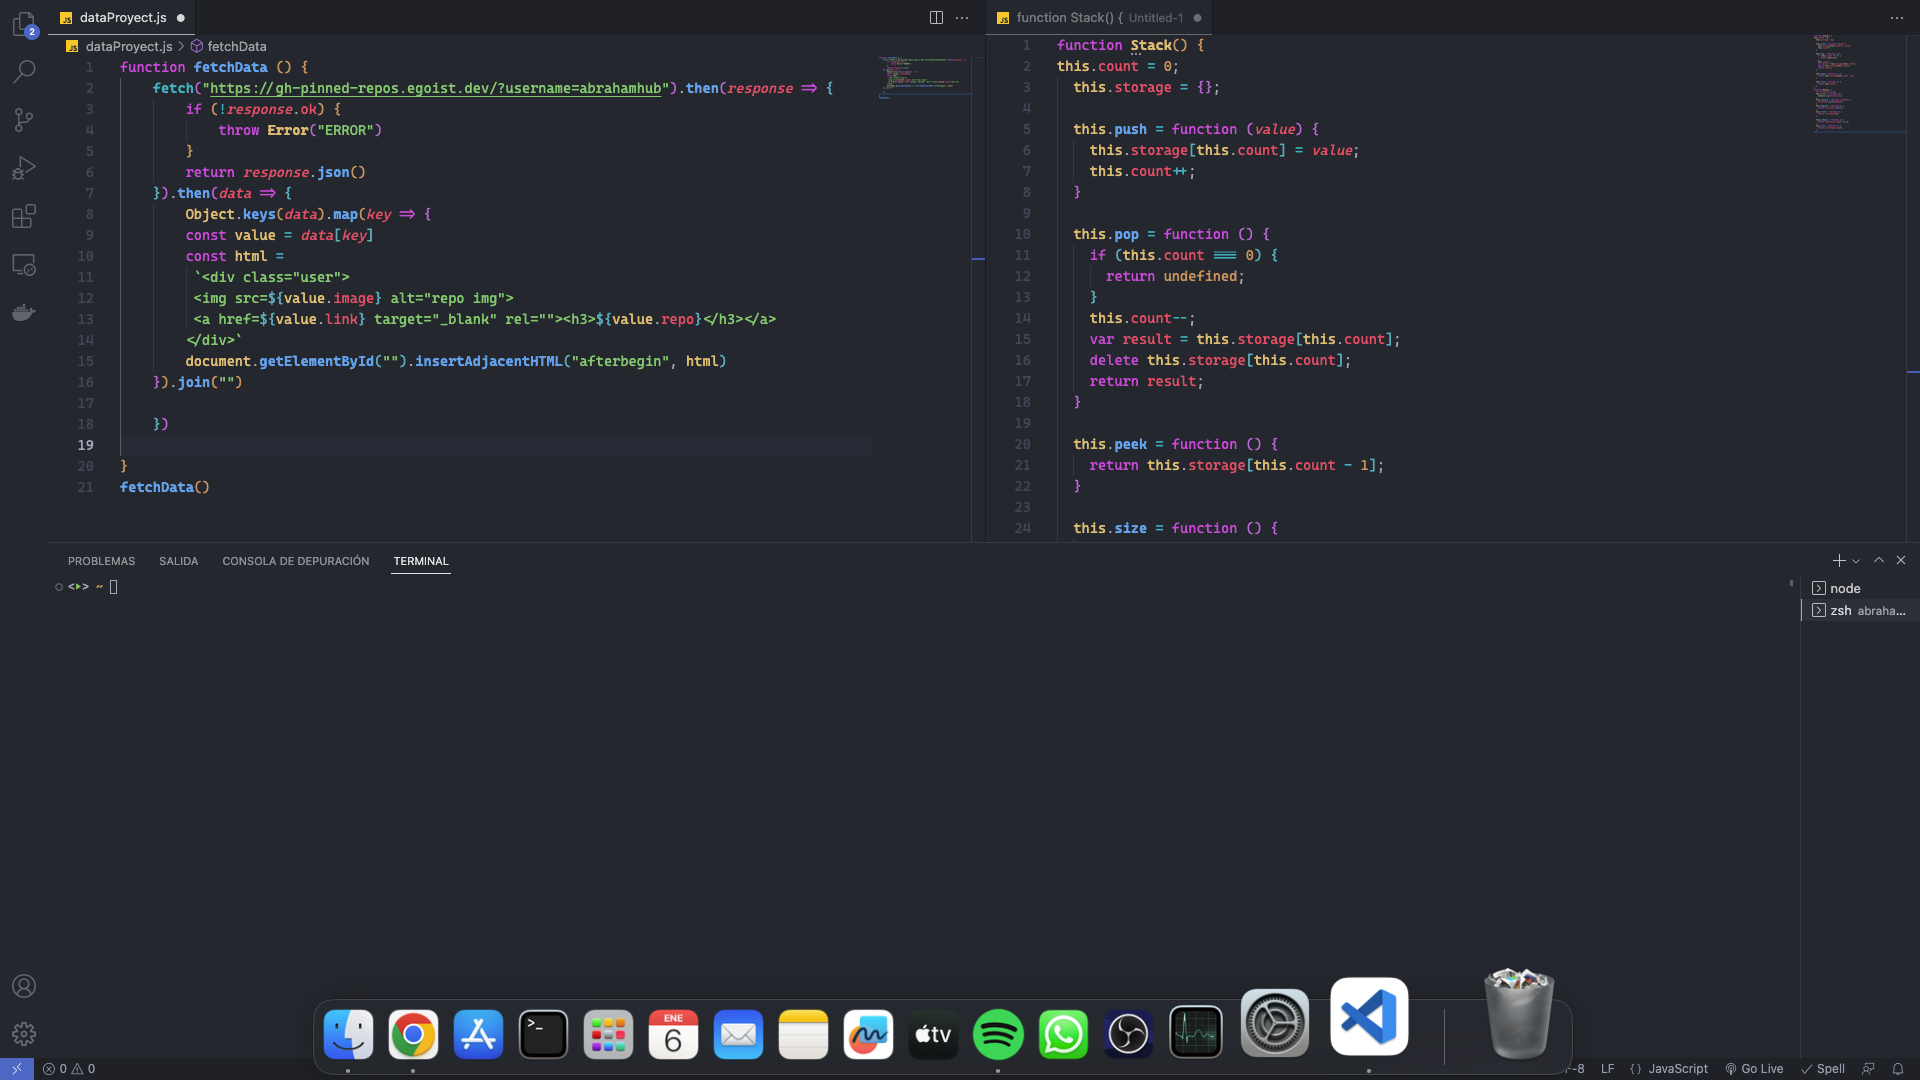Open more actions for right editor group
The width and height of the screenshot is (1920, 1080).
[1896, 18]
